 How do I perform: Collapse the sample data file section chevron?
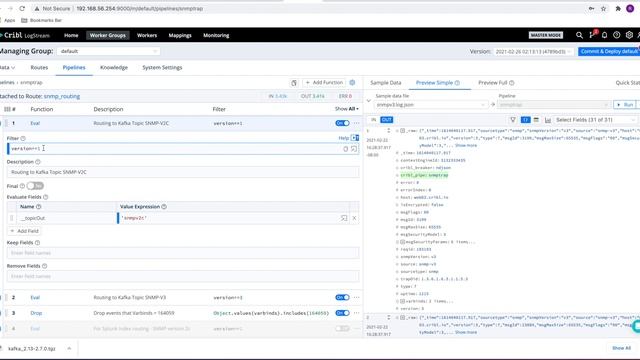tap(369, 101)
